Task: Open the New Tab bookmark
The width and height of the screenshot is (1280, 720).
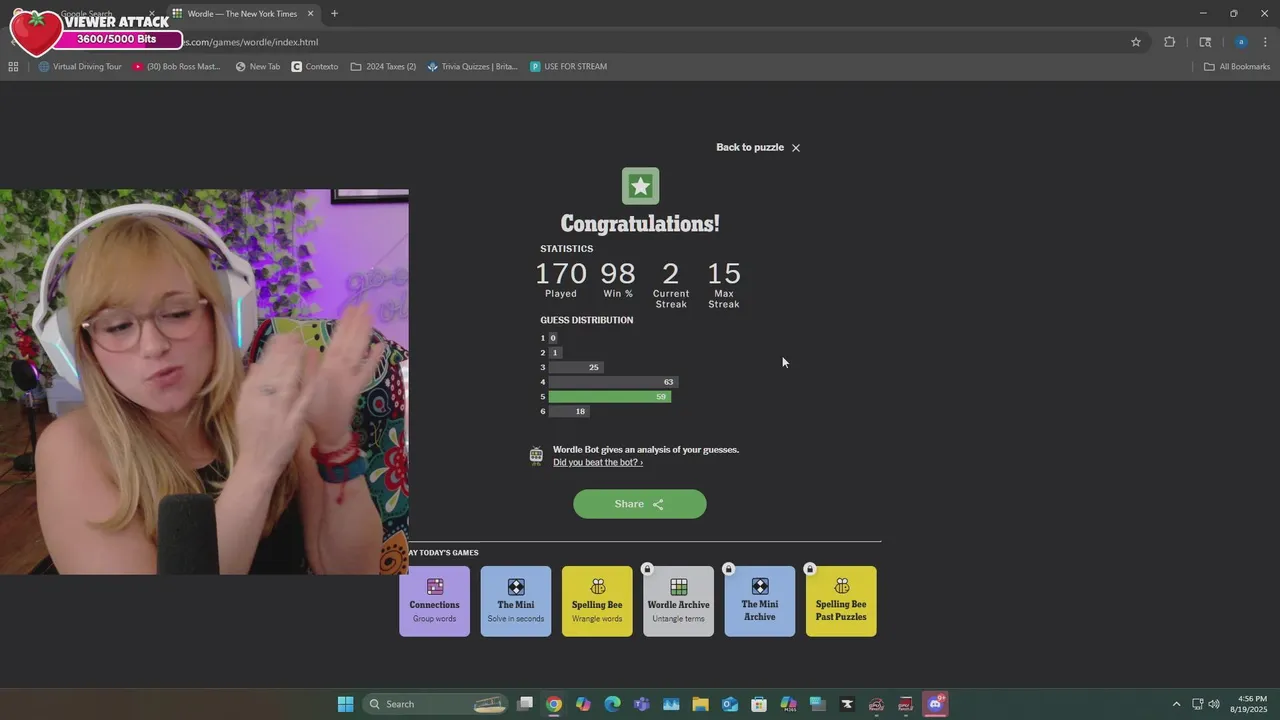Action: (x=258, y=67)
